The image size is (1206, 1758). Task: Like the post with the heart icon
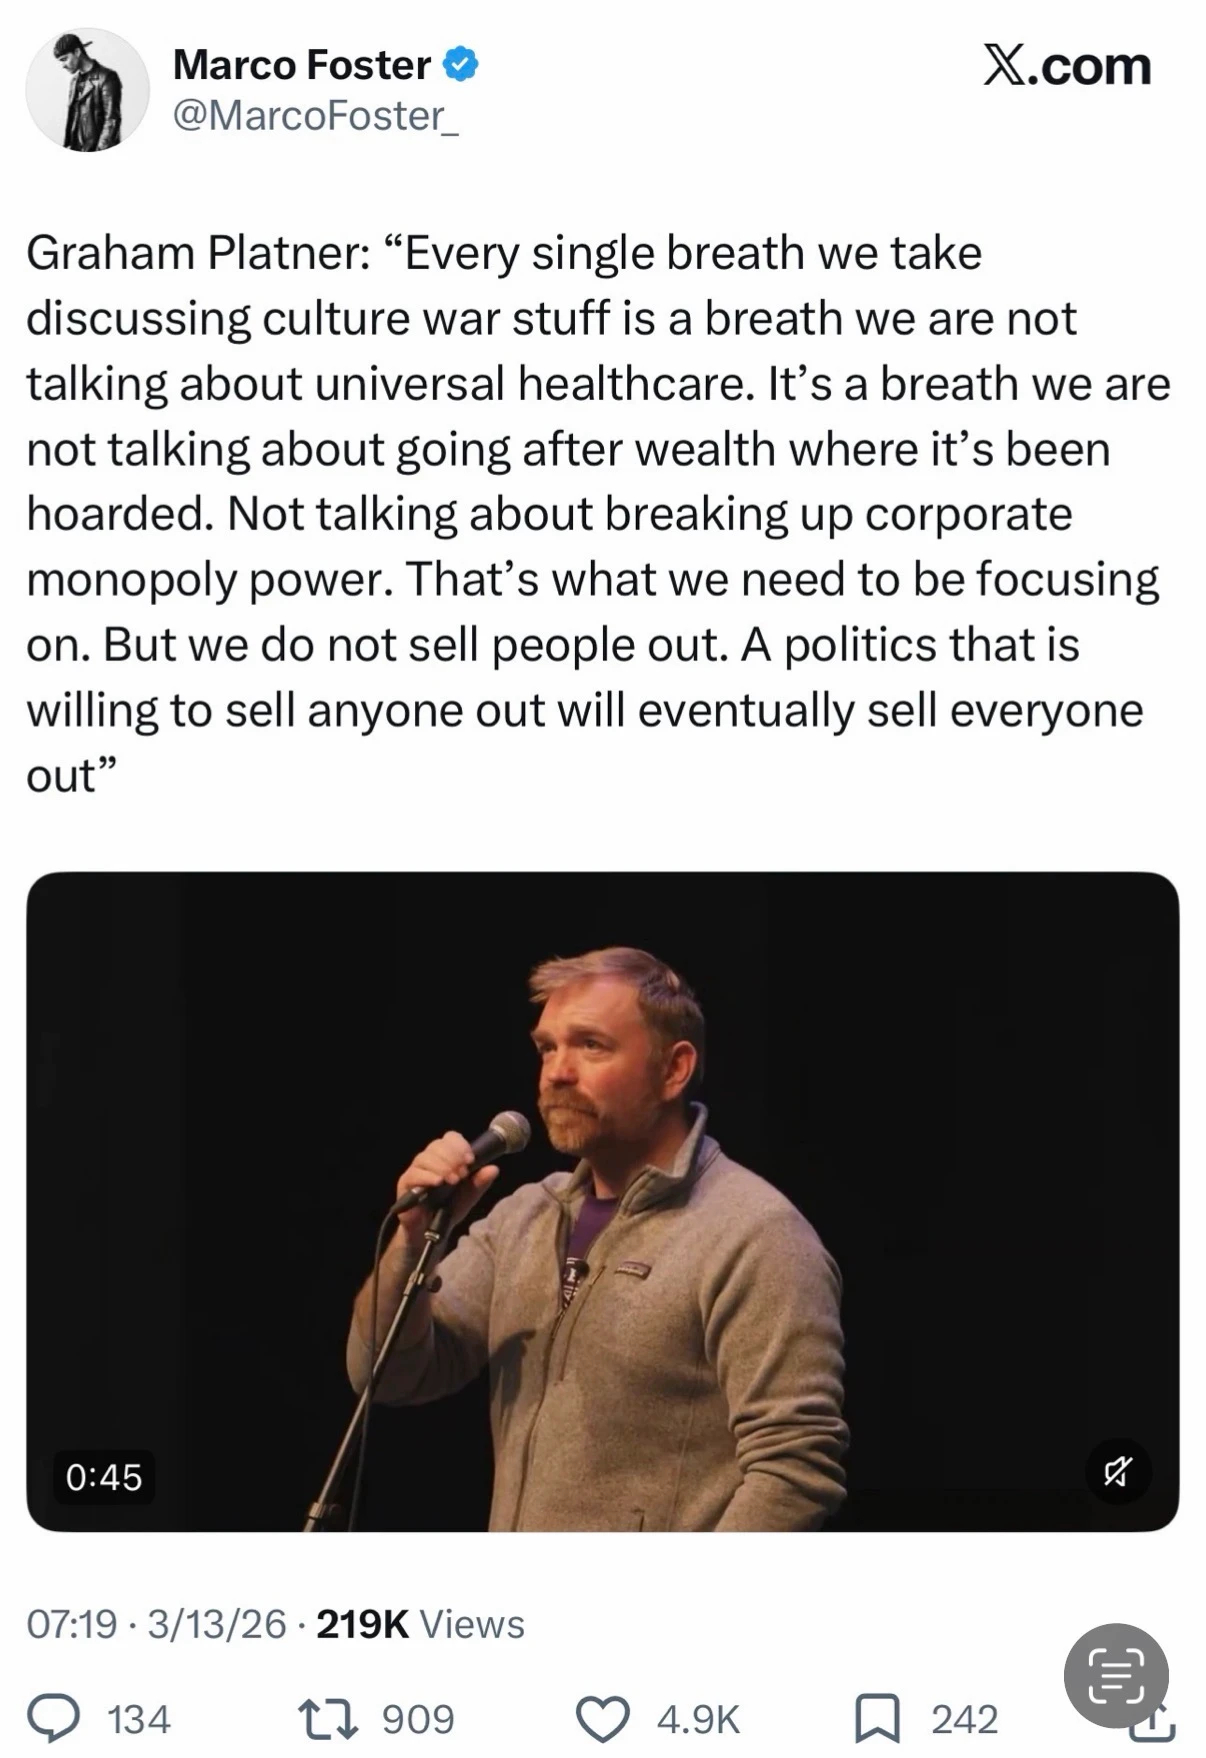(603, 1718)
